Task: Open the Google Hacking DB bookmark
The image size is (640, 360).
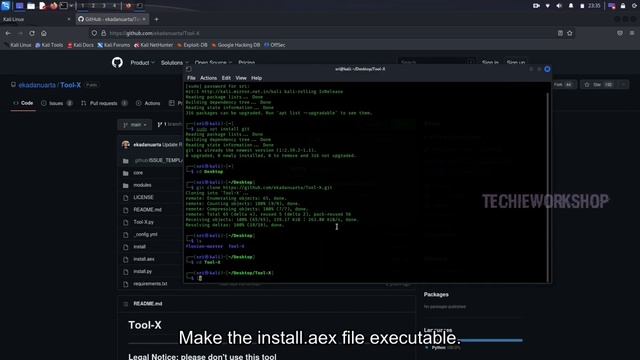Action: (236, 45)
